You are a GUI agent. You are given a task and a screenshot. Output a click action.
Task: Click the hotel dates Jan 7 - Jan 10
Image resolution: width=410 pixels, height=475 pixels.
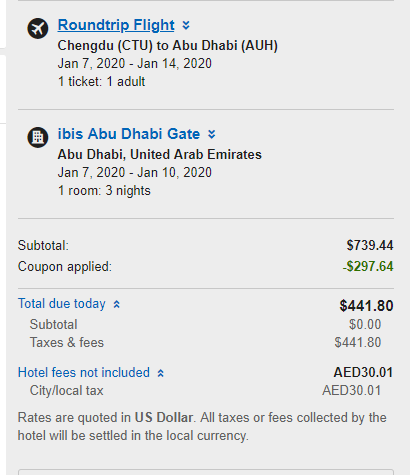(x=135, y=173)
